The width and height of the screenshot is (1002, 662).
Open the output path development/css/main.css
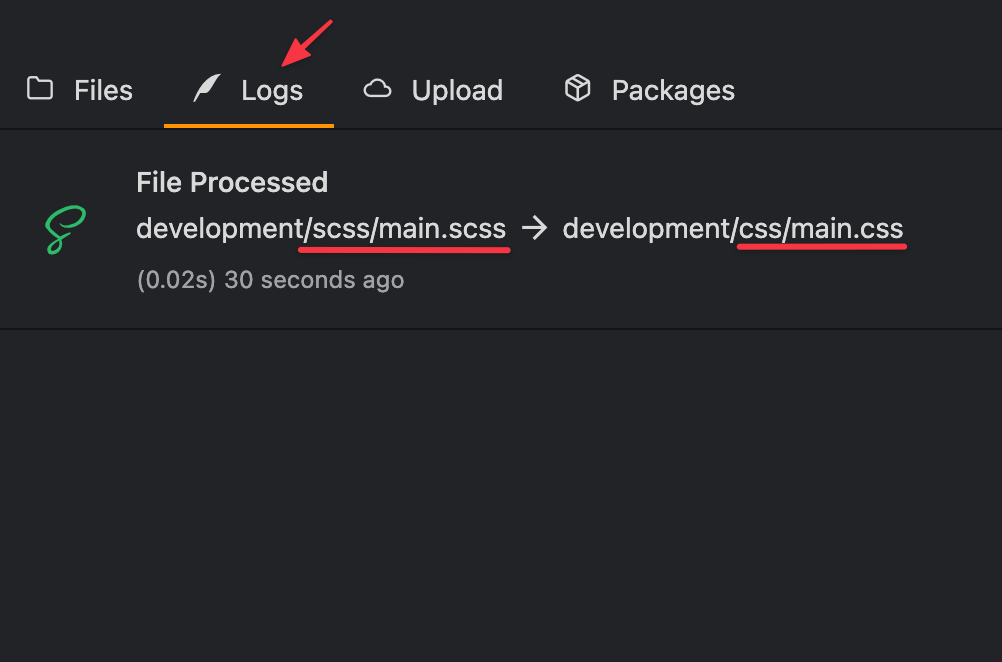(x=733, y=229)
